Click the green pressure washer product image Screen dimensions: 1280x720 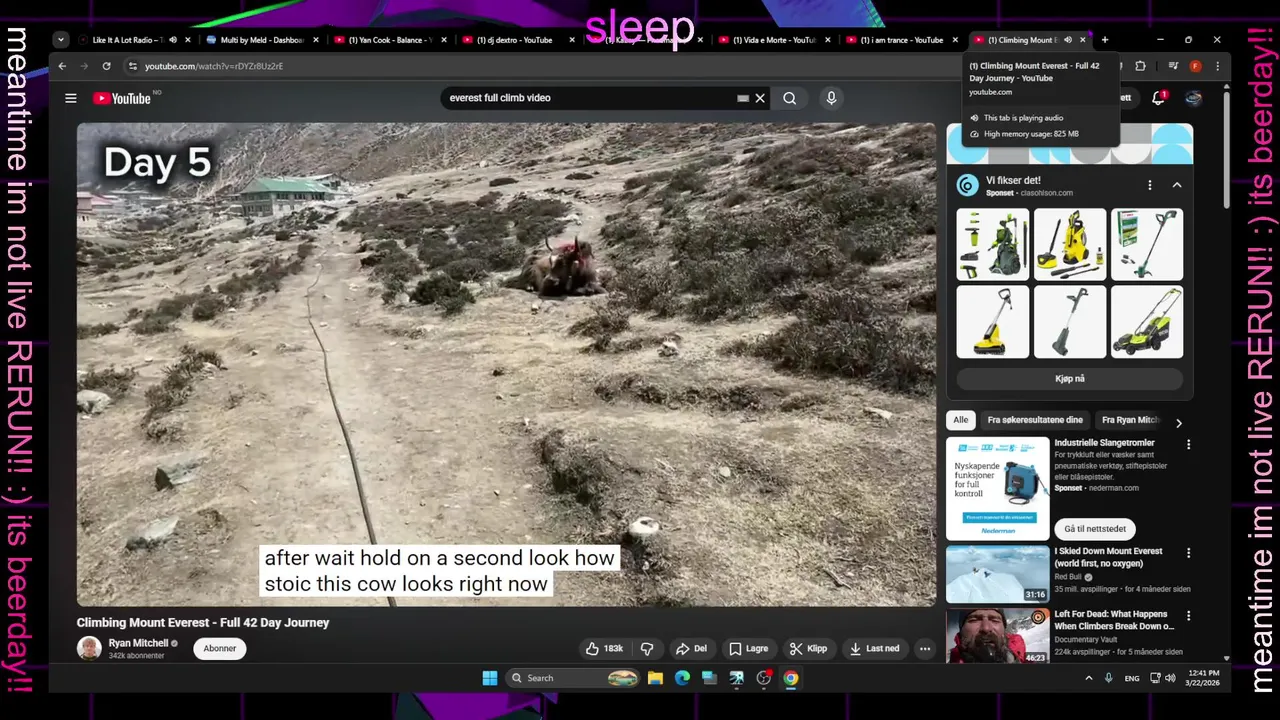[x=993, y=245]
